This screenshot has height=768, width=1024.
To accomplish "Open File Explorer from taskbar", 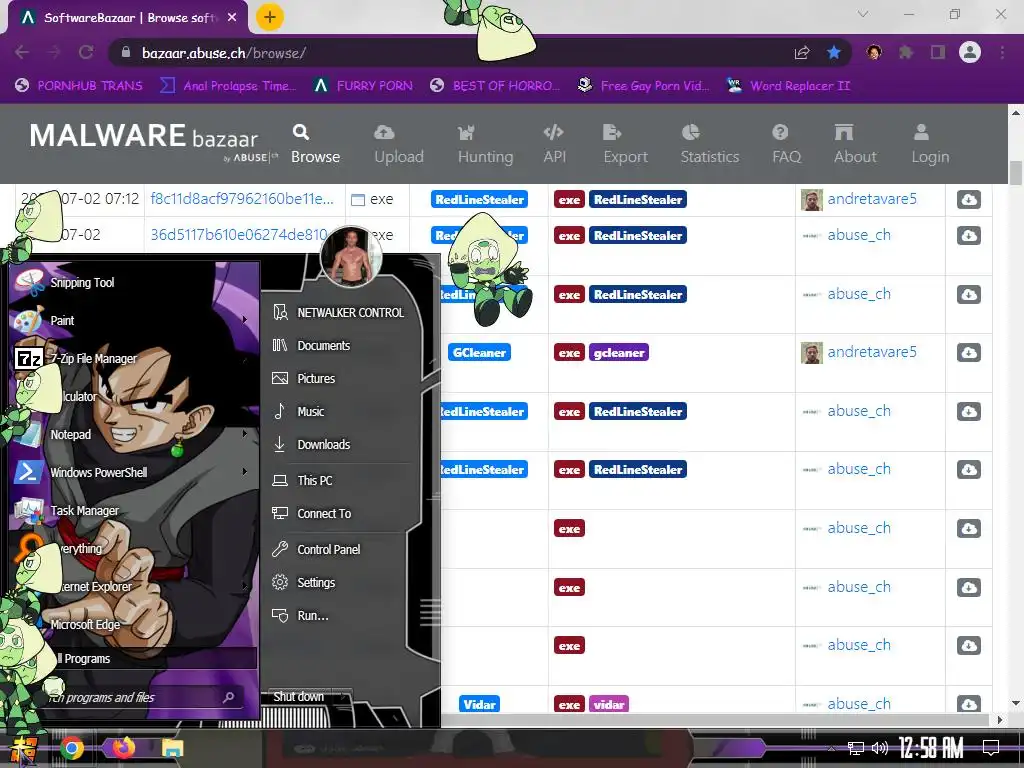I will point(173,748).
